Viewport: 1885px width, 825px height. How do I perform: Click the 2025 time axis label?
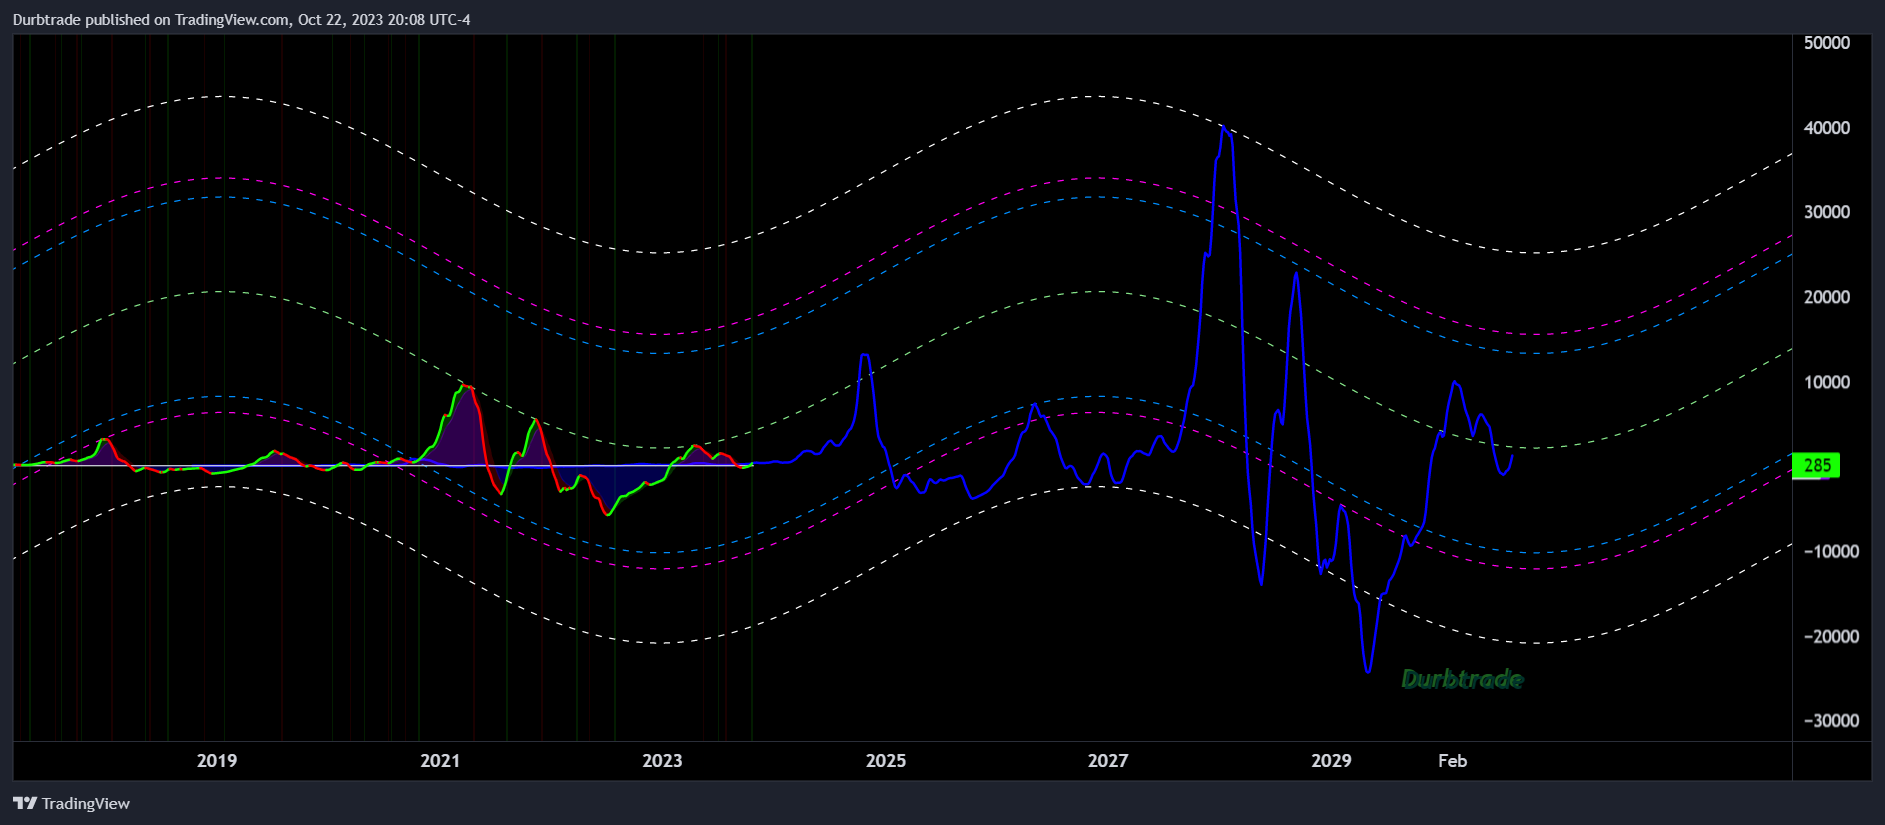tap(886, 761)
